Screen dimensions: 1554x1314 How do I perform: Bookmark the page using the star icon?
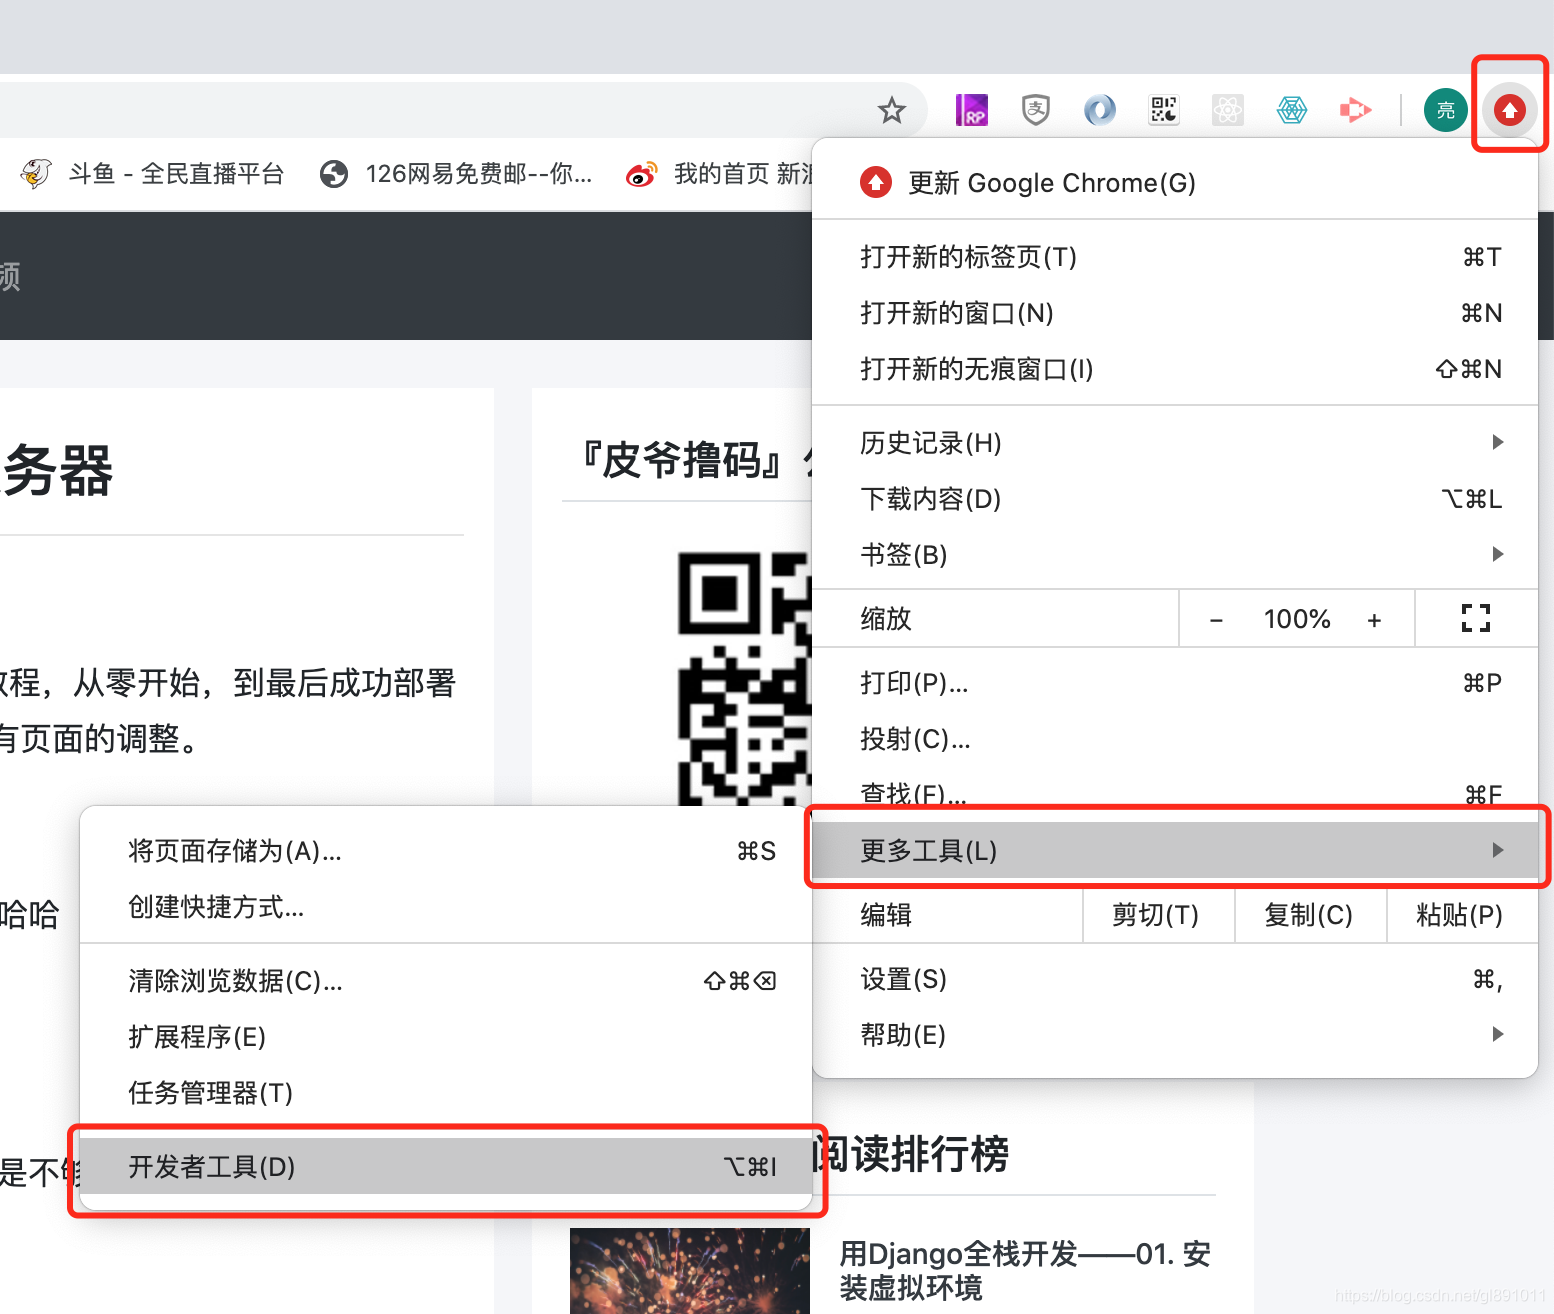click(x=891, y=110)
